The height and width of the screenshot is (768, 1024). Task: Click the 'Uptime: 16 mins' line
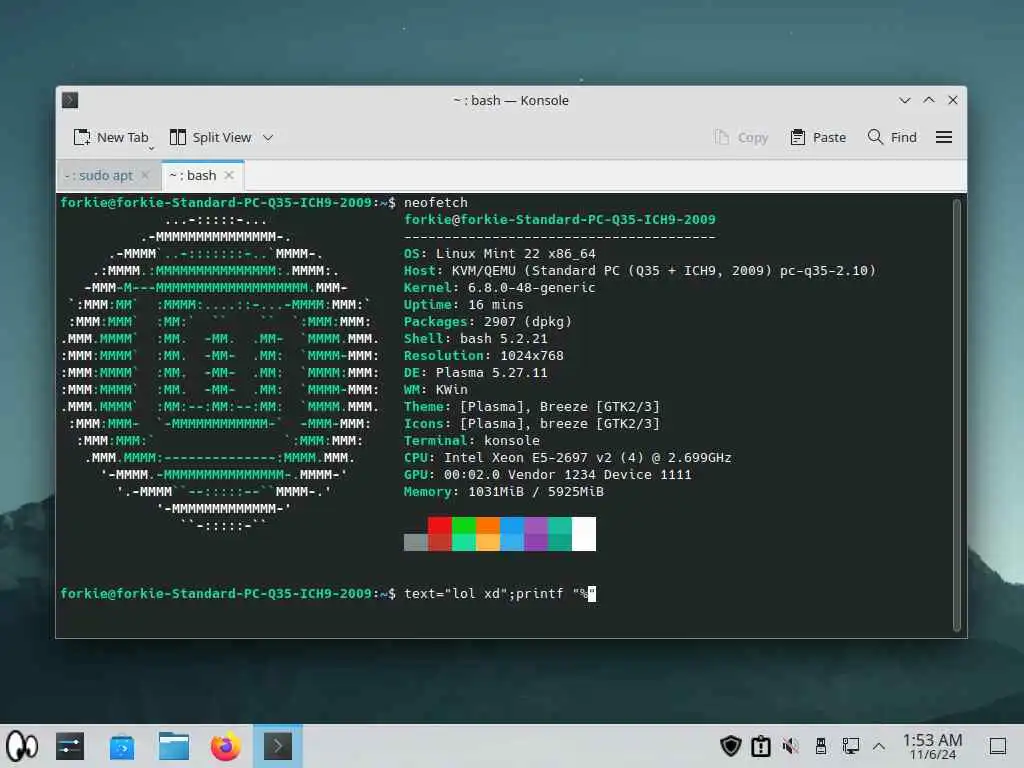(x=464, y=304)
